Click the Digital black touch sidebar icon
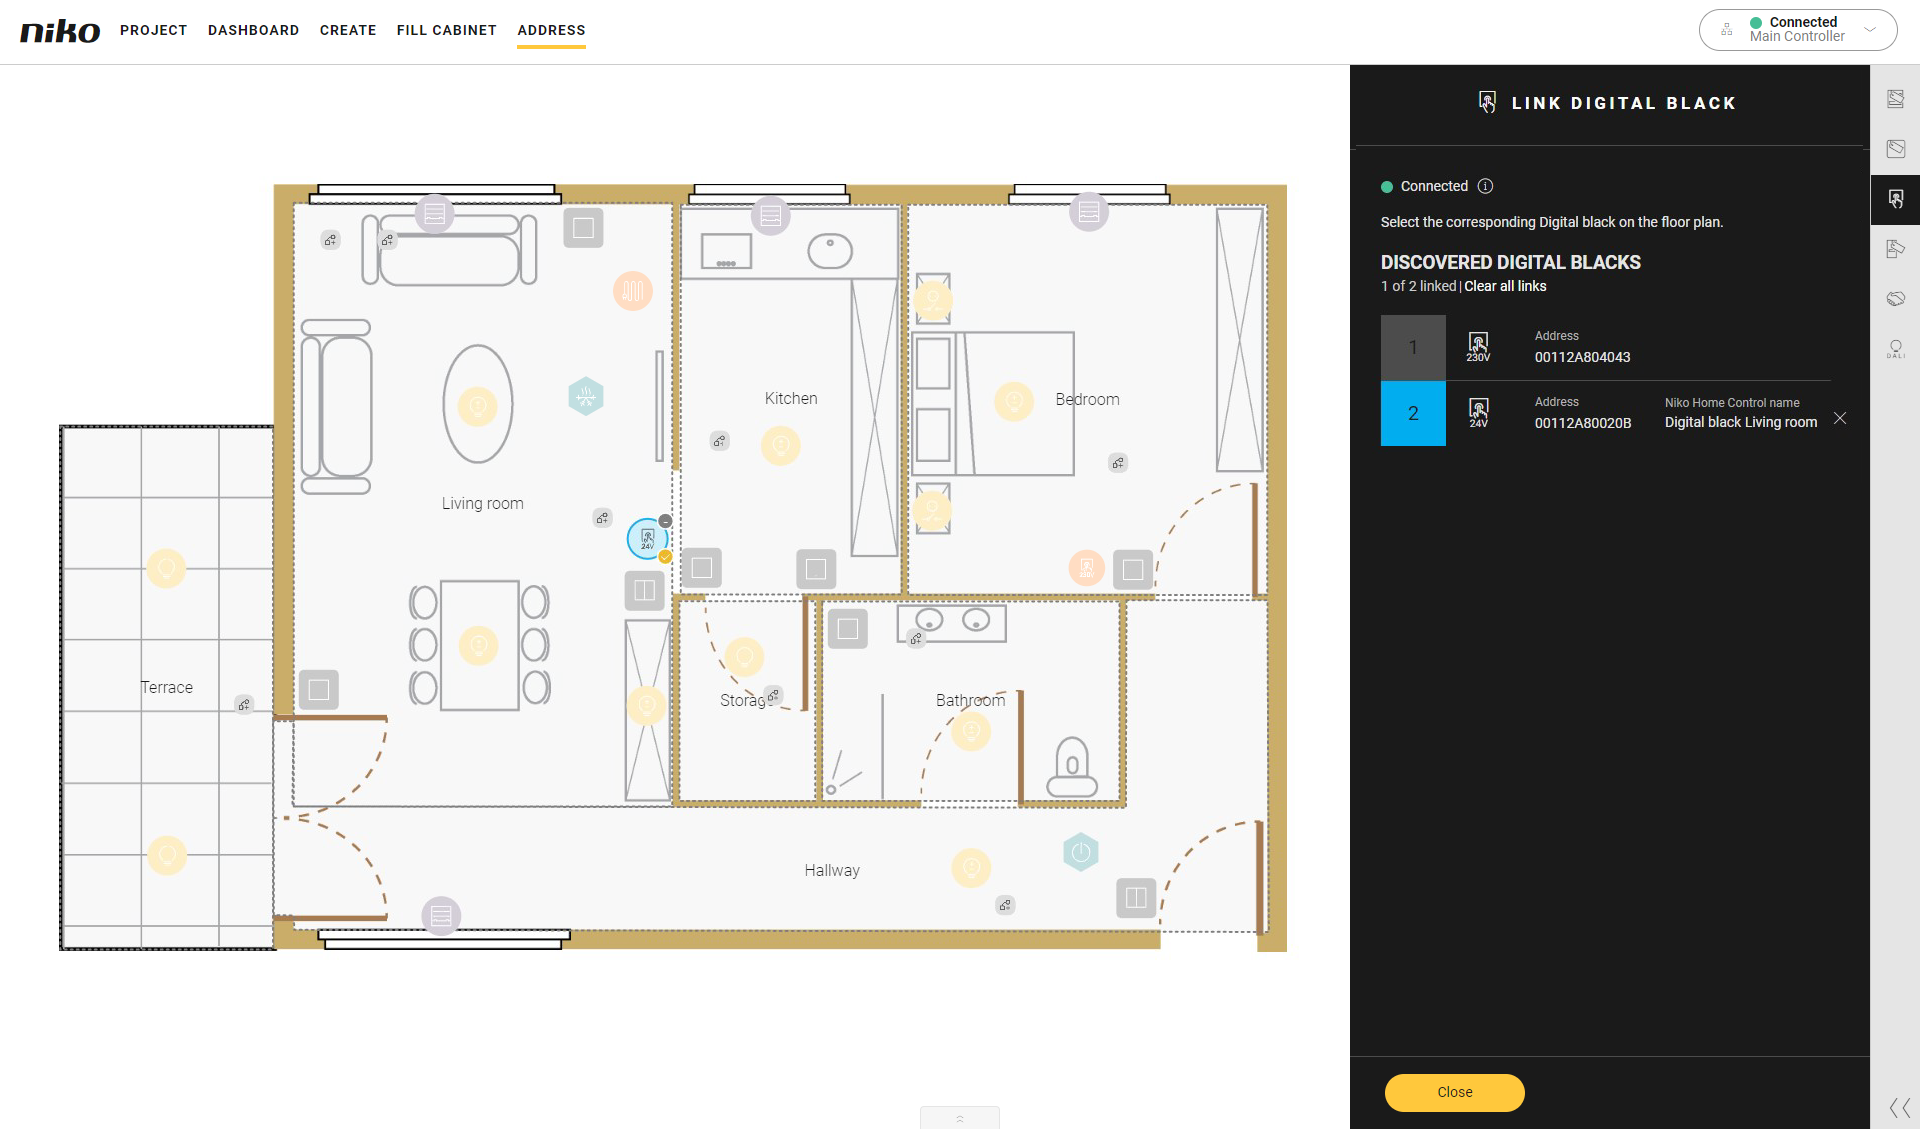 click(1895, 199)
